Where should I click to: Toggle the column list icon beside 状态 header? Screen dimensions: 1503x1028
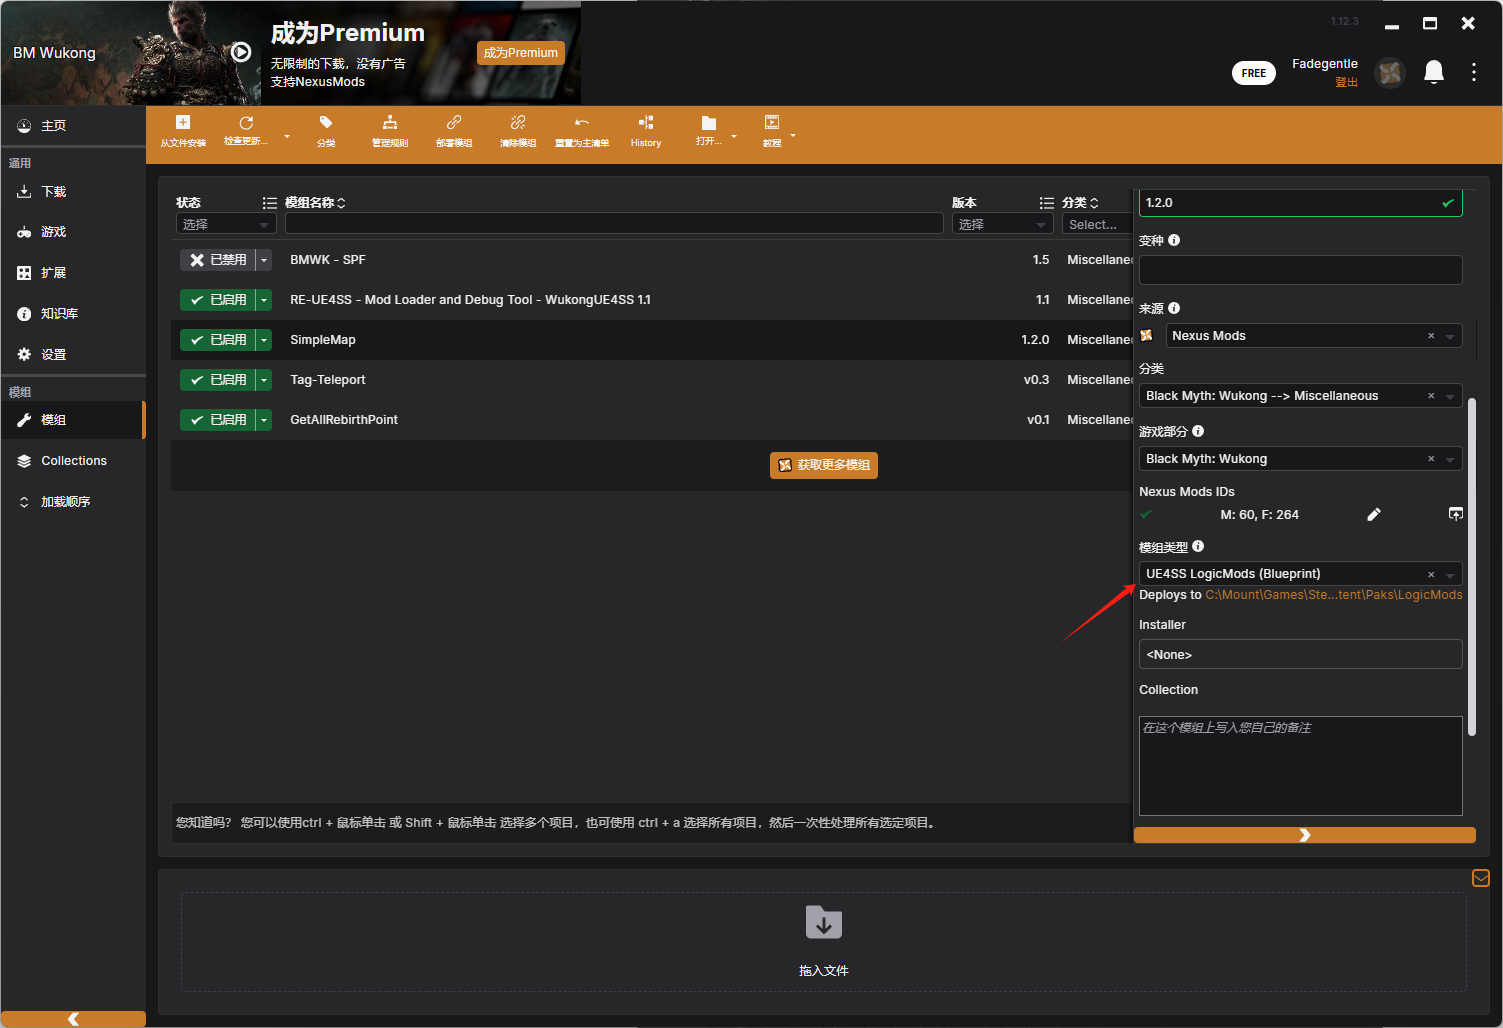[269, 202]
